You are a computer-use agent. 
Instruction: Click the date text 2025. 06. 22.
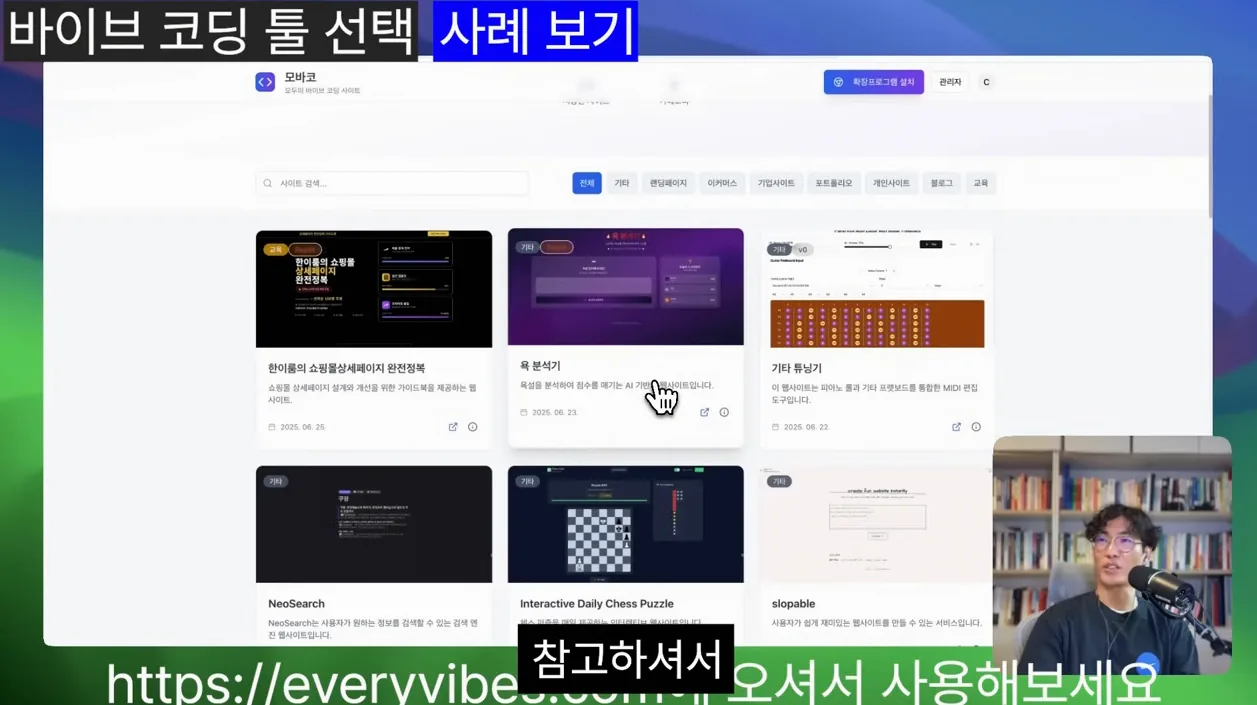[806, 427]
